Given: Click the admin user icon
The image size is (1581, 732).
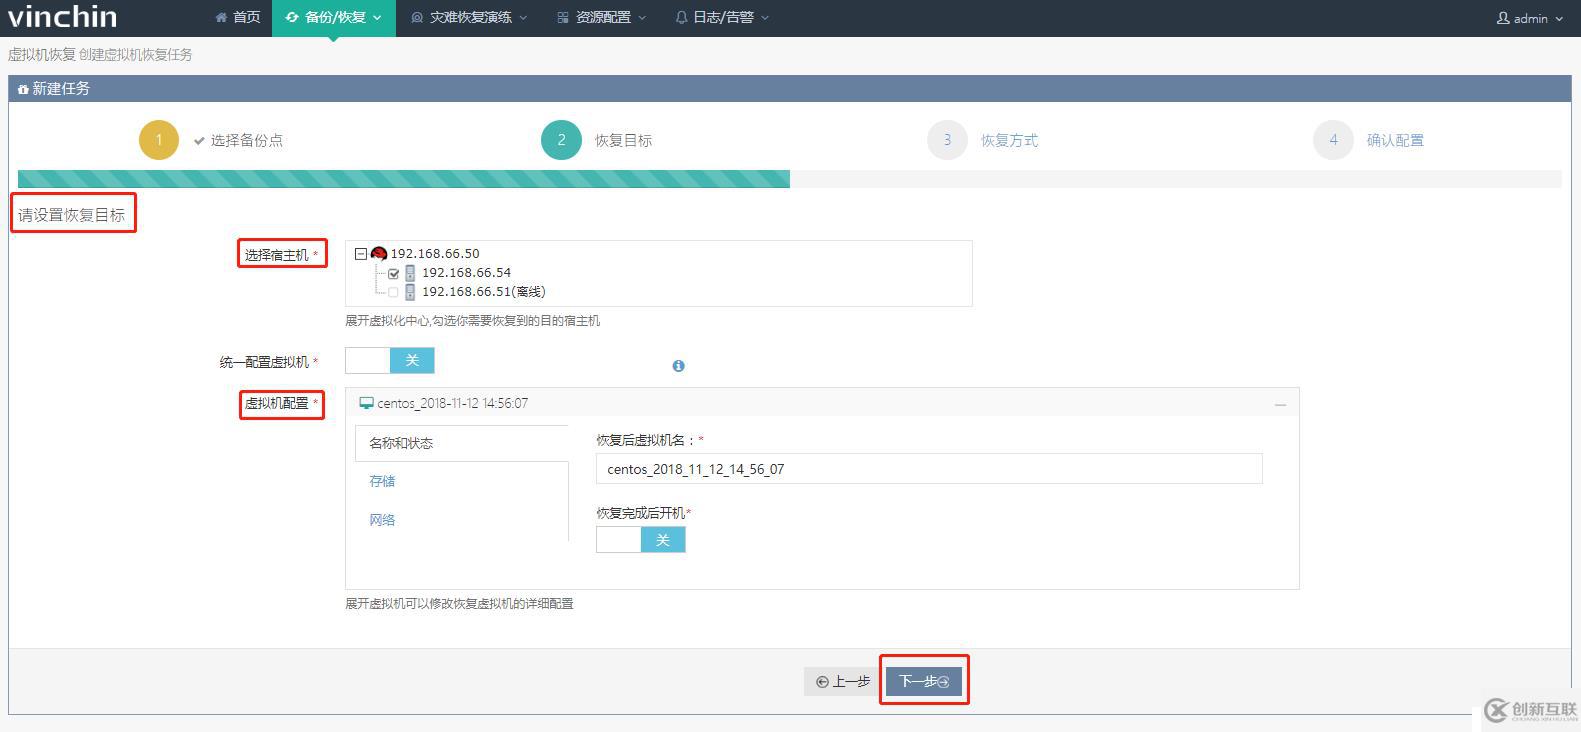Looking at the screenshot, I should [1503, 18].
